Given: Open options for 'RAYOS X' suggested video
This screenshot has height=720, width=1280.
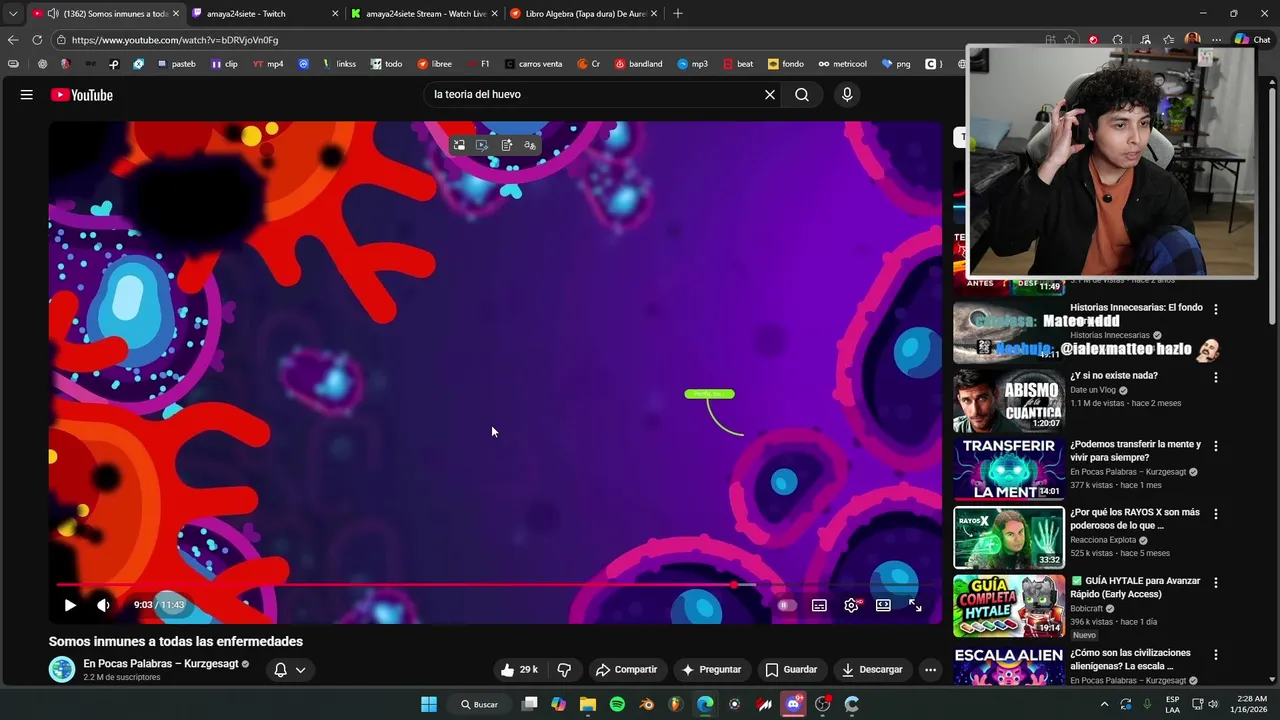Looking at the screenshot, I should (1216, 514).
